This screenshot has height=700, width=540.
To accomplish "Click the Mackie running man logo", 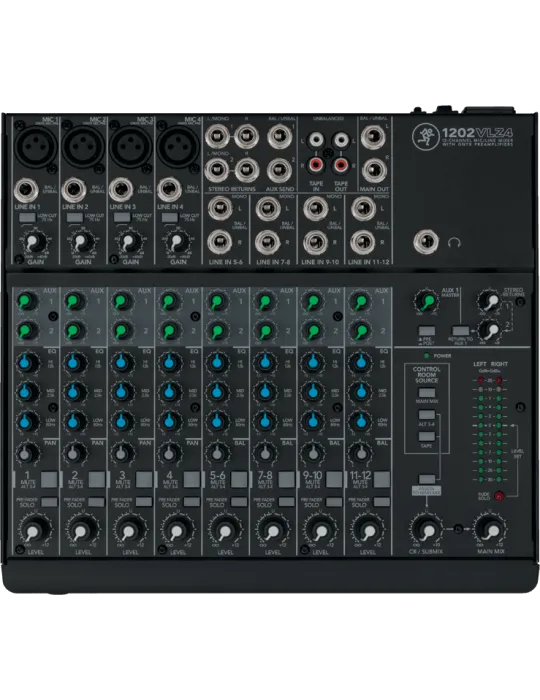I will (423, 135).
